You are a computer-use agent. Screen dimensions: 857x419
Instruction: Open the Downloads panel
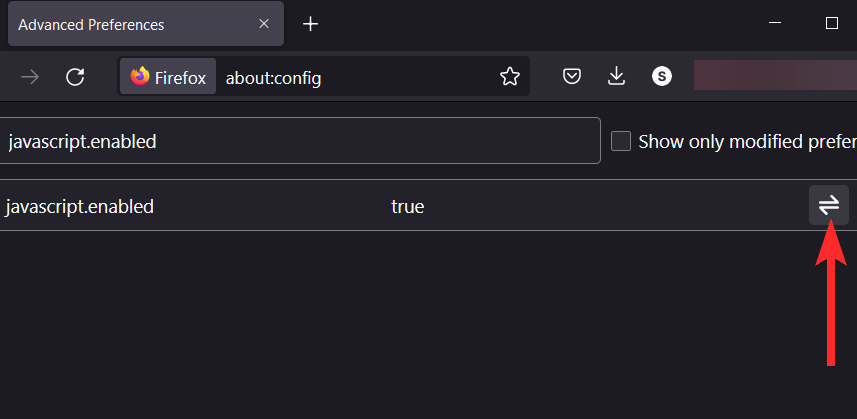pyautogui.click(x=617, y=77)
